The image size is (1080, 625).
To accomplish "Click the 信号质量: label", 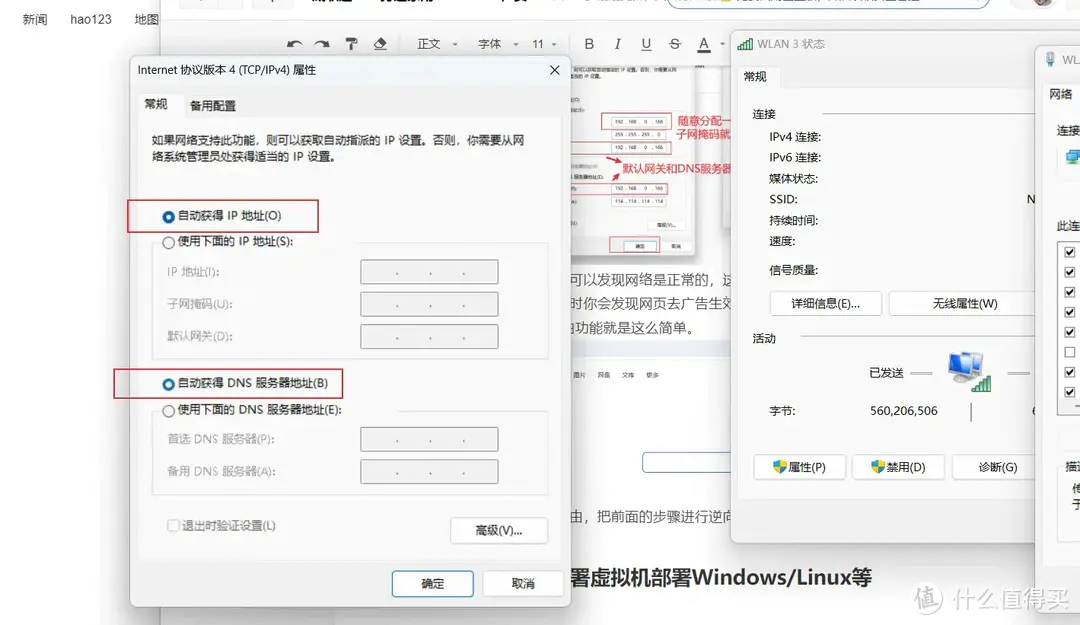I will (x=793, y=270).
